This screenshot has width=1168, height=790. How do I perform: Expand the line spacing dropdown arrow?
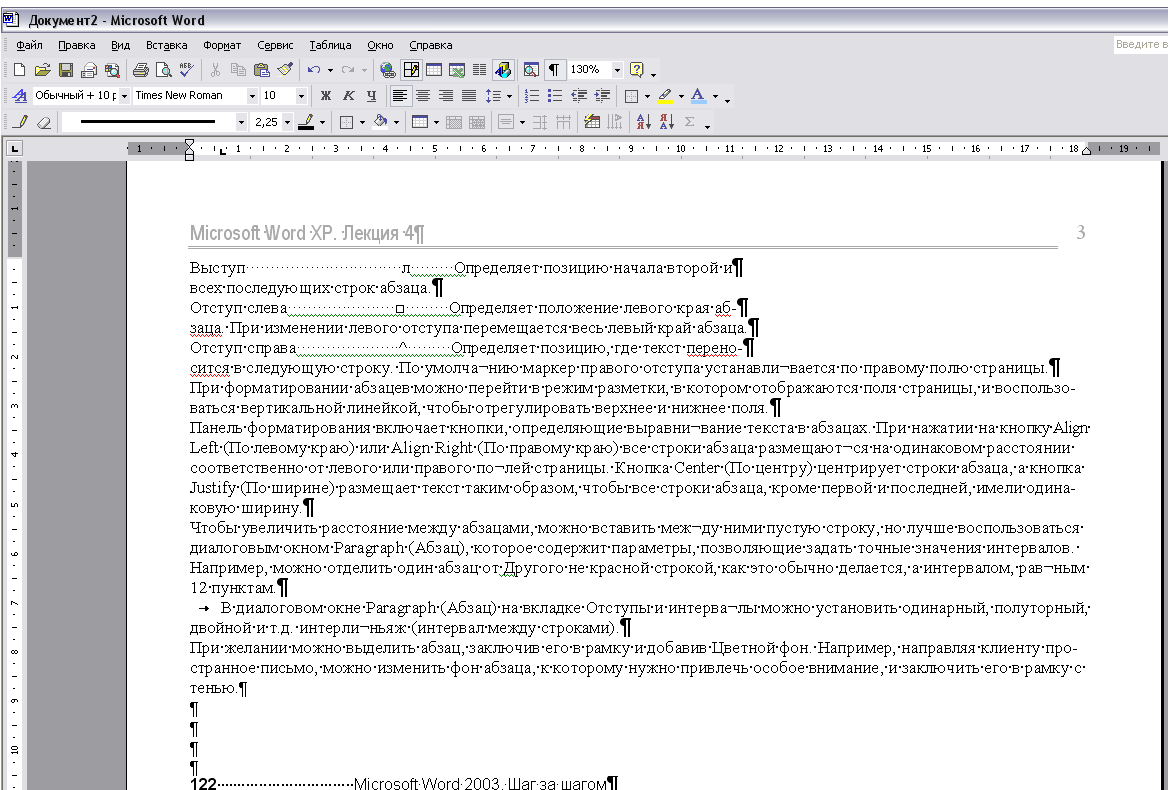pyautogui.click(x=510, y=96)
